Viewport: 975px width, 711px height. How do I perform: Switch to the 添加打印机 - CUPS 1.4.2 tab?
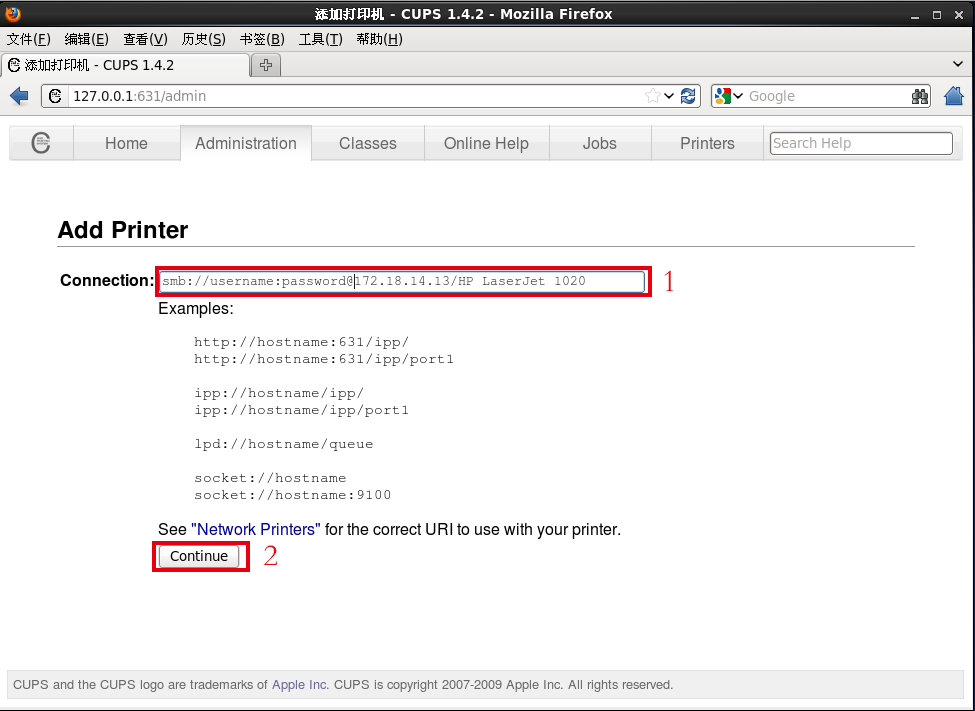[126, 65]
